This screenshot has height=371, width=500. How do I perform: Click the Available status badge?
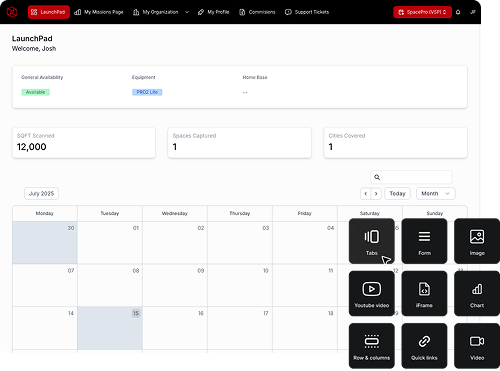click(36, 92)
